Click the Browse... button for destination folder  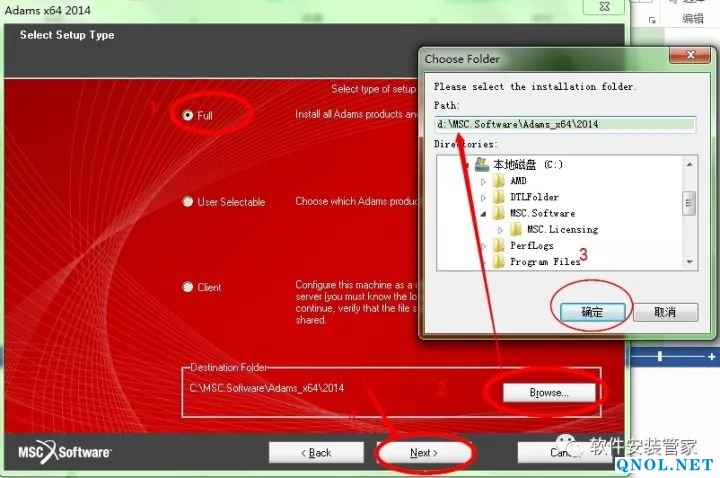[x=549, y=393]
